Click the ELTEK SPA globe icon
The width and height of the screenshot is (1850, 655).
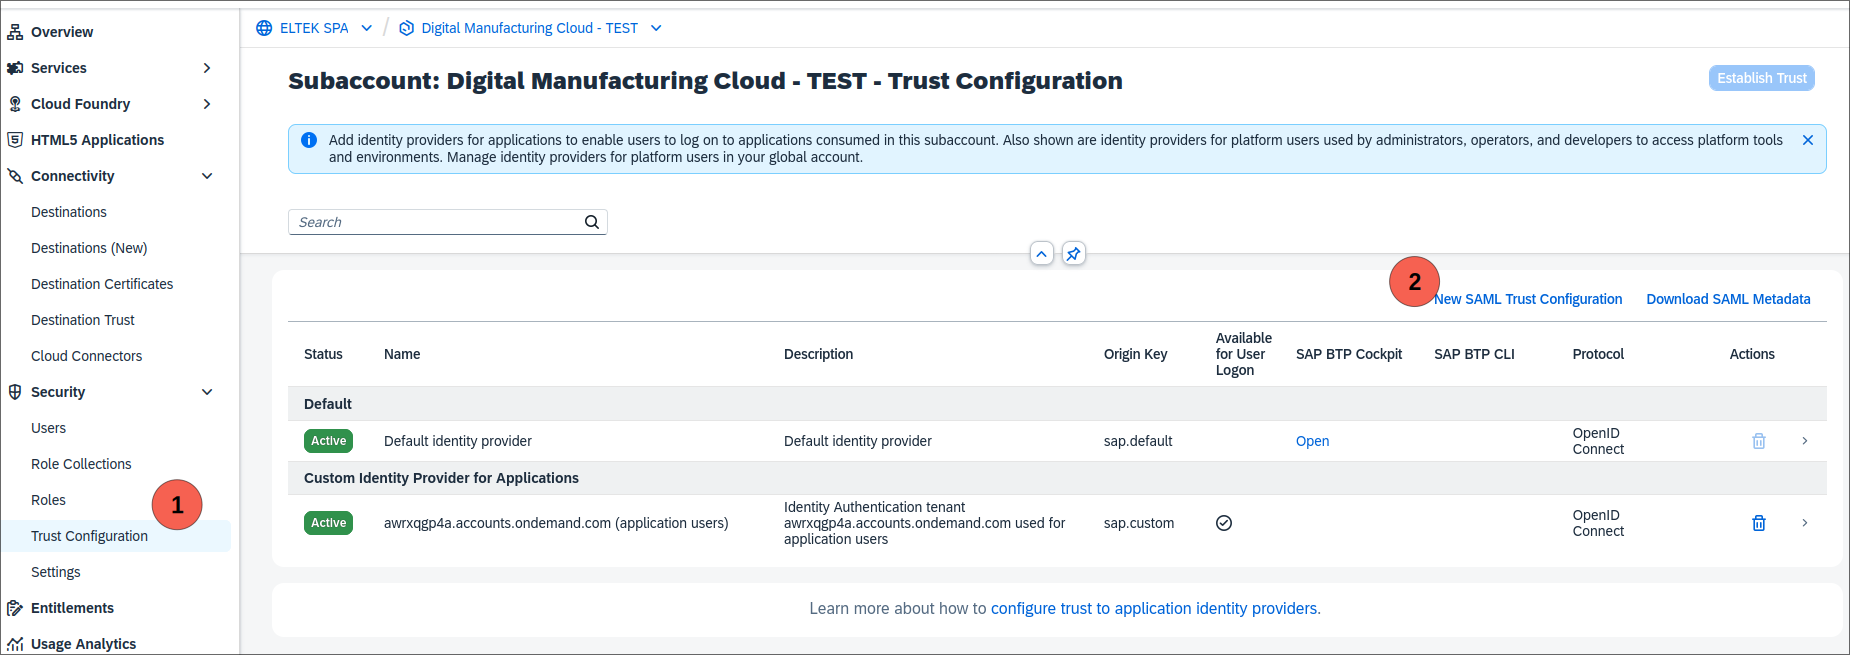(x=264, y=28)
